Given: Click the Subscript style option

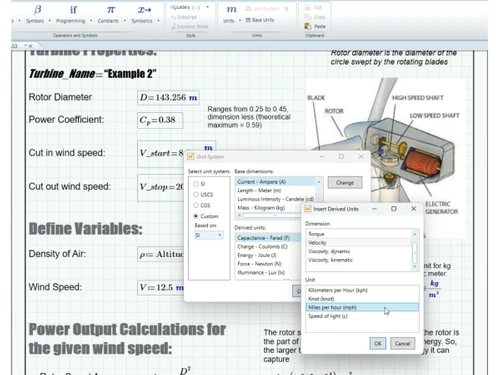Looking at the screenshot, I should pyautogui.click(x=184, y=17).
